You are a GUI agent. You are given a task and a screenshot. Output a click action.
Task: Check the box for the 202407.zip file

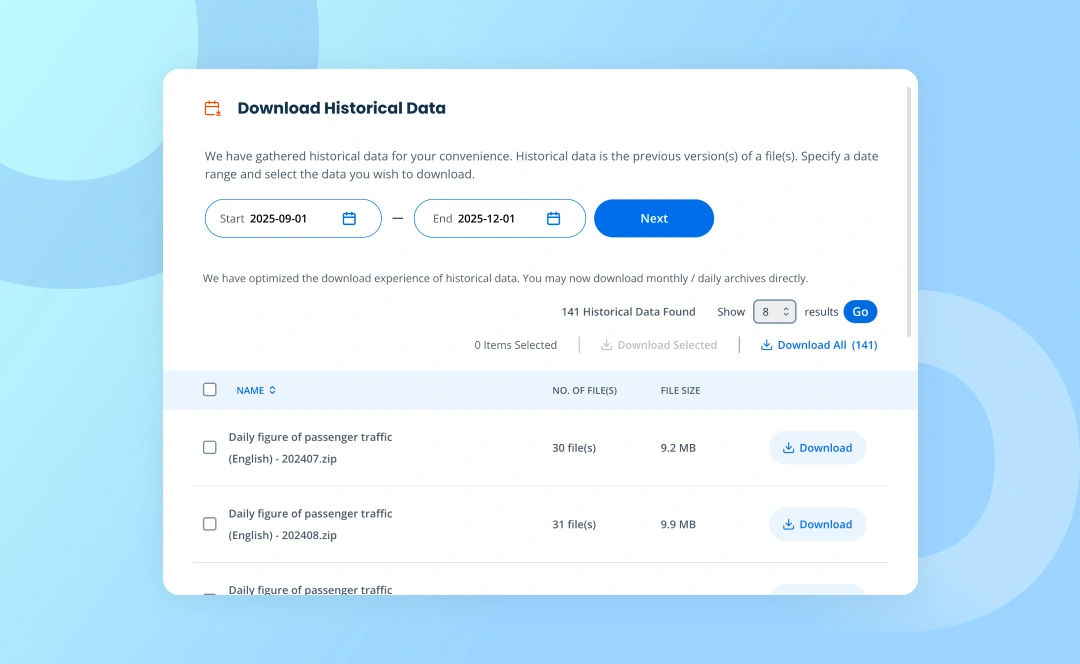[x=210, y=447]
